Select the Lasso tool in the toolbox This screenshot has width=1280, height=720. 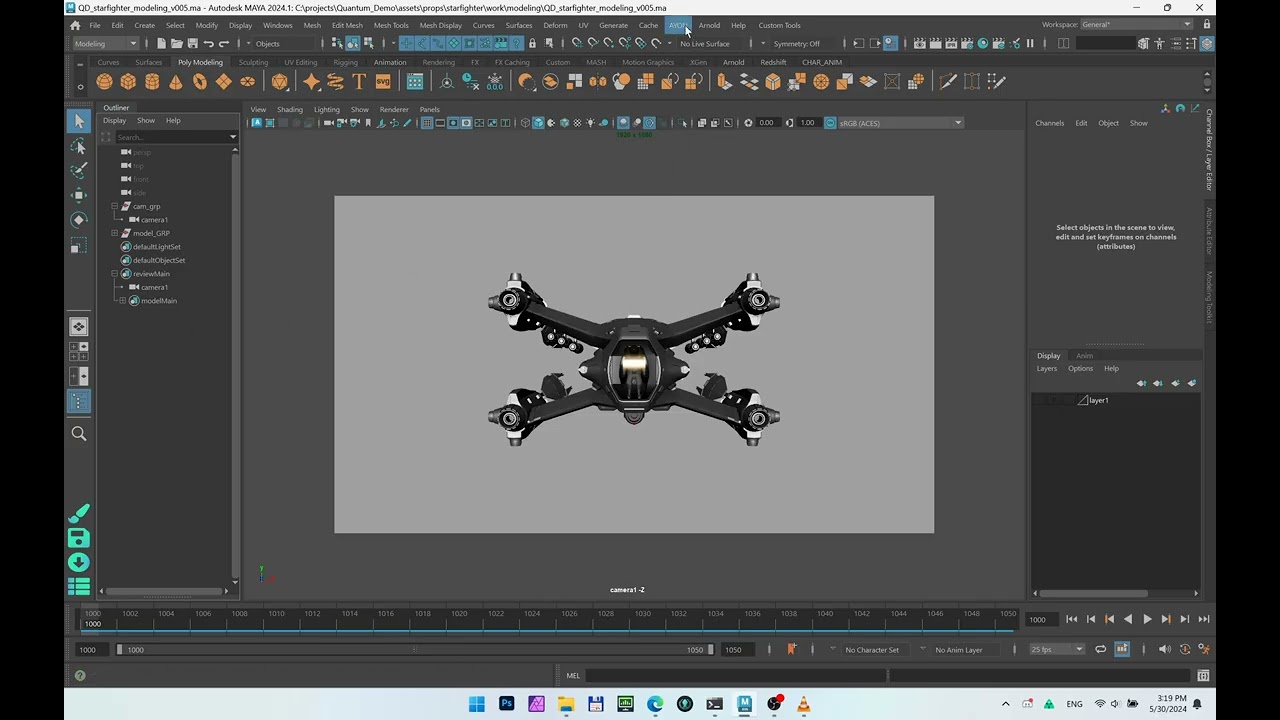pos(79,146)
